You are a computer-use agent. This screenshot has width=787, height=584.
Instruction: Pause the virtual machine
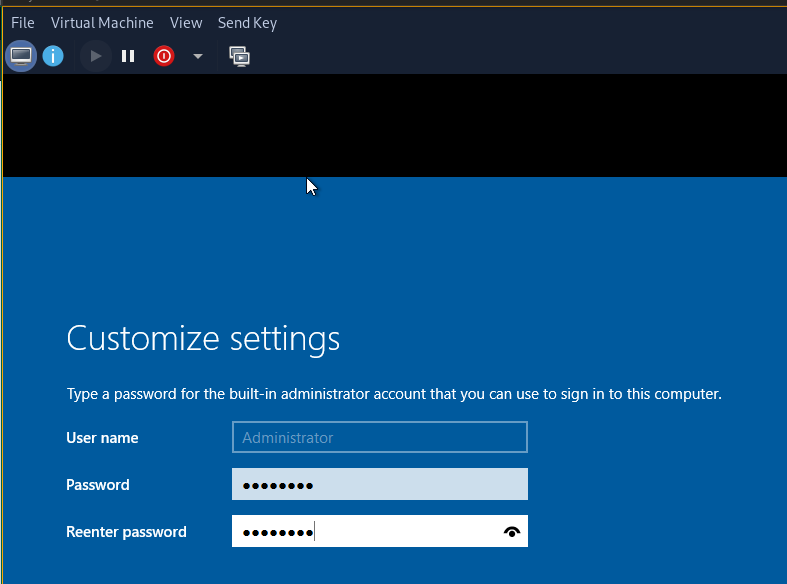pyautogui.click(x=128, y=56)
